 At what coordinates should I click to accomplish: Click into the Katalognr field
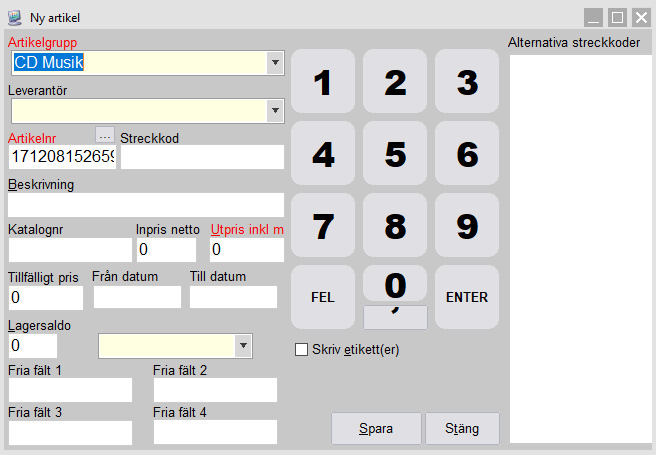[70, 250]
